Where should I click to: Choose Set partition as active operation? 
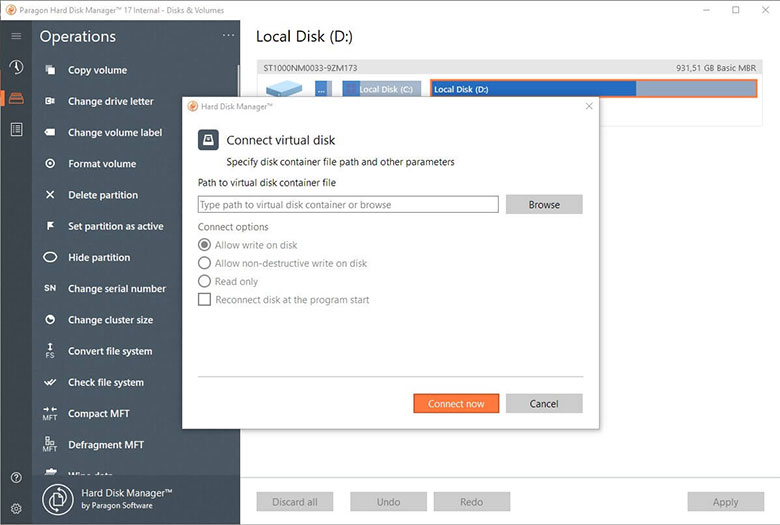click(x=116, y=226)
